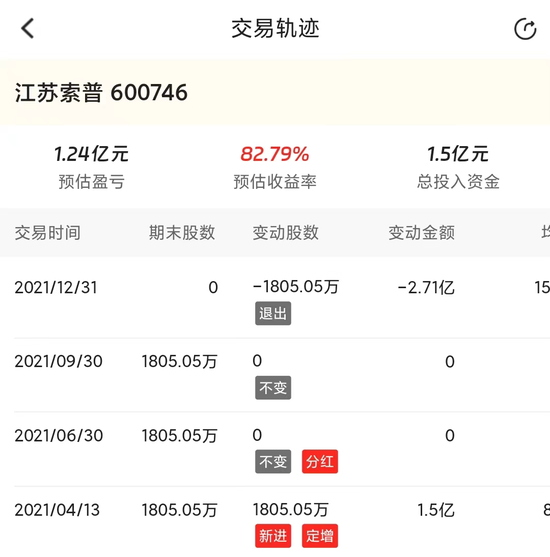Select the 1.5亿元 total invested value
The image size is (550, 557).
pos(458,154)
